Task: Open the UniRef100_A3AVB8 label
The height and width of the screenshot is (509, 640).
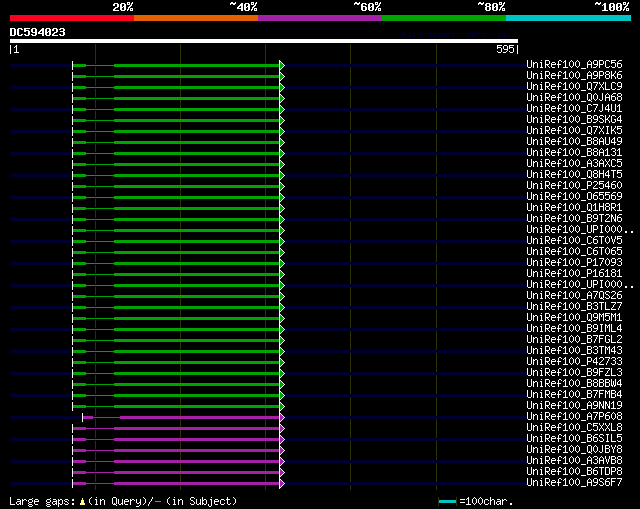Action: pos(574,461)
